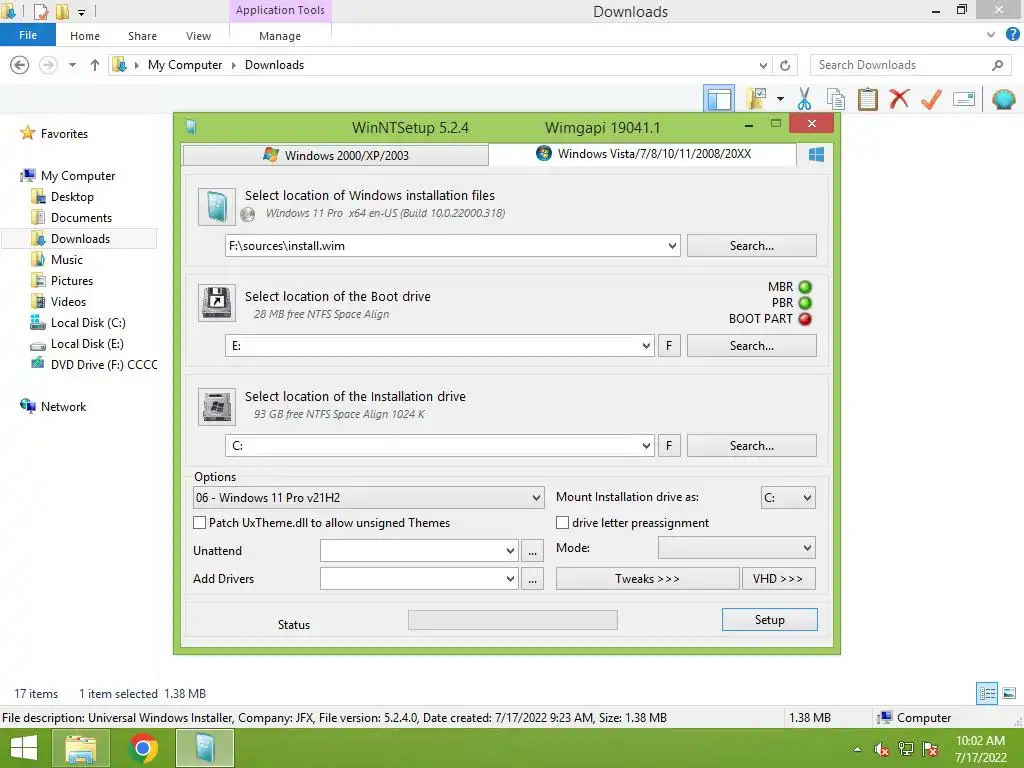Refresh the Downloads folder view

[785, 65]
